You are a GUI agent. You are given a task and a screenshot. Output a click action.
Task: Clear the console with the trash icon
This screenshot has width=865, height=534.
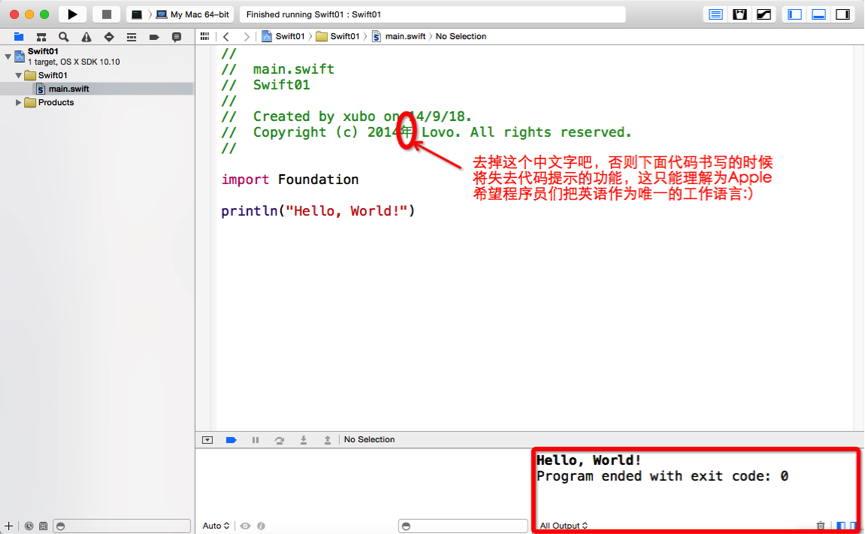820,526
